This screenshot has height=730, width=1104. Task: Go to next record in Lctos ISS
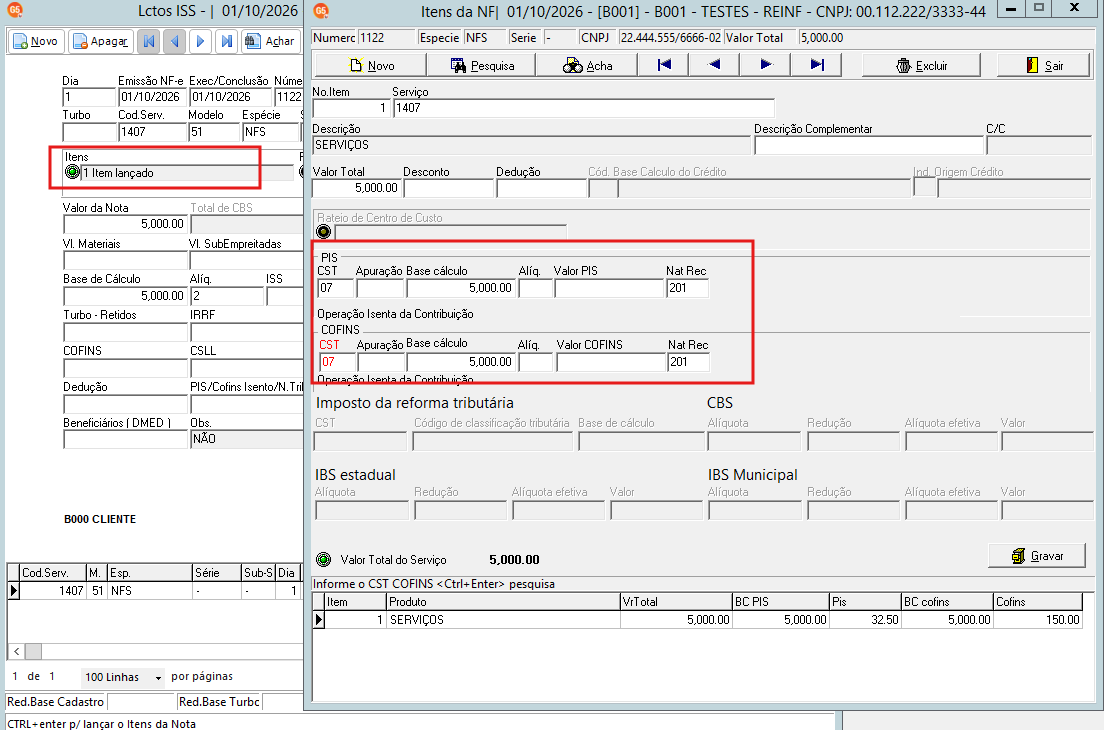pos(201,42)
